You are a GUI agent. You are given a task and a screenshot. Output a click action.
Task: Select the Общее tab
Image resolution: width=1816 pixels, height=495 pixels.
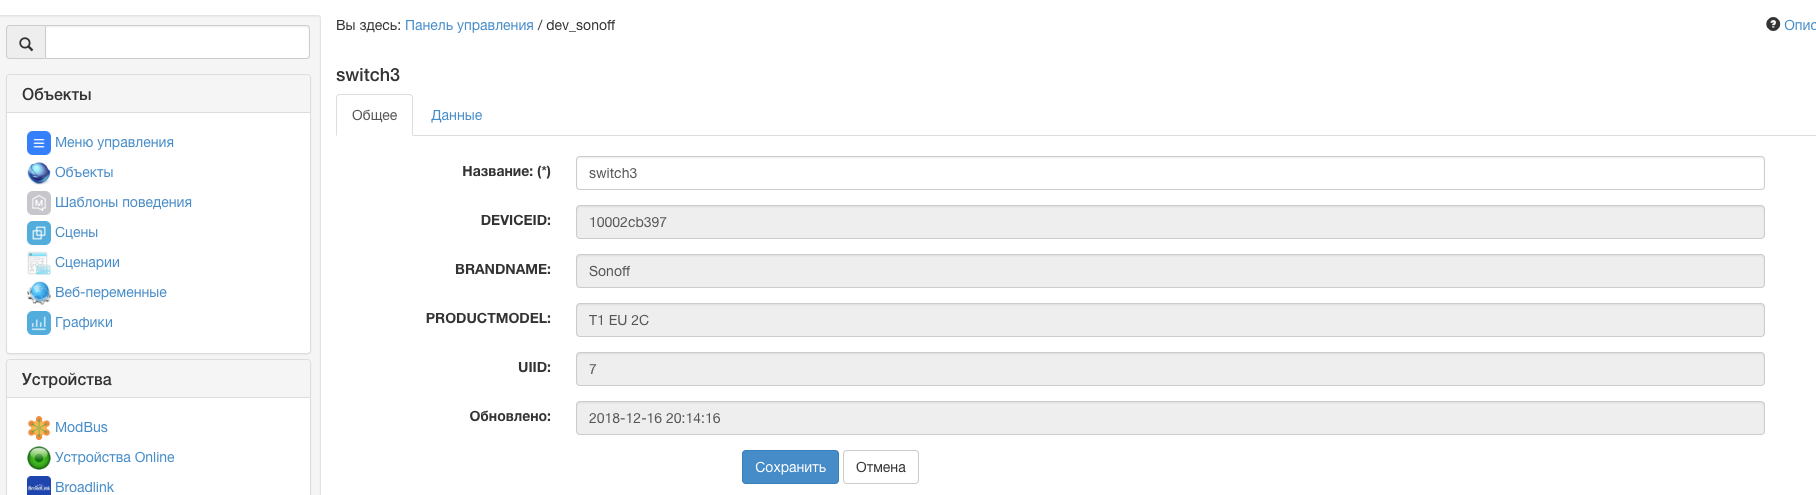coord(374,116)
